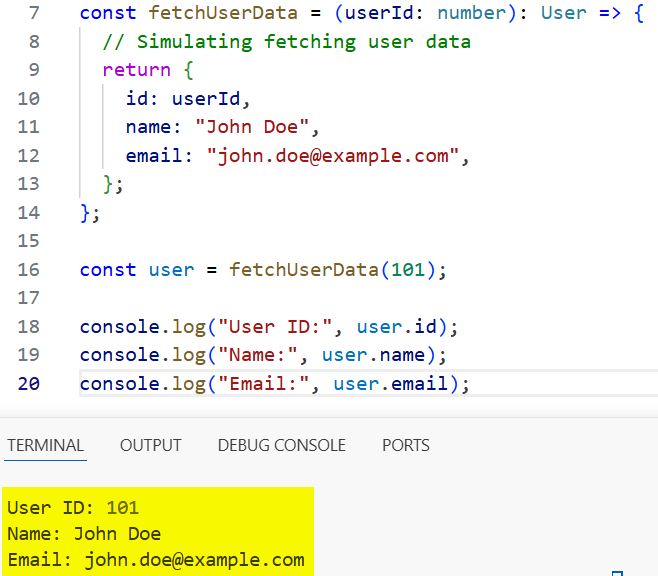The height and width of the screenshot is (576, 658).
Task: Click terminal output "User ID: 101"
Action: [73, 508]
